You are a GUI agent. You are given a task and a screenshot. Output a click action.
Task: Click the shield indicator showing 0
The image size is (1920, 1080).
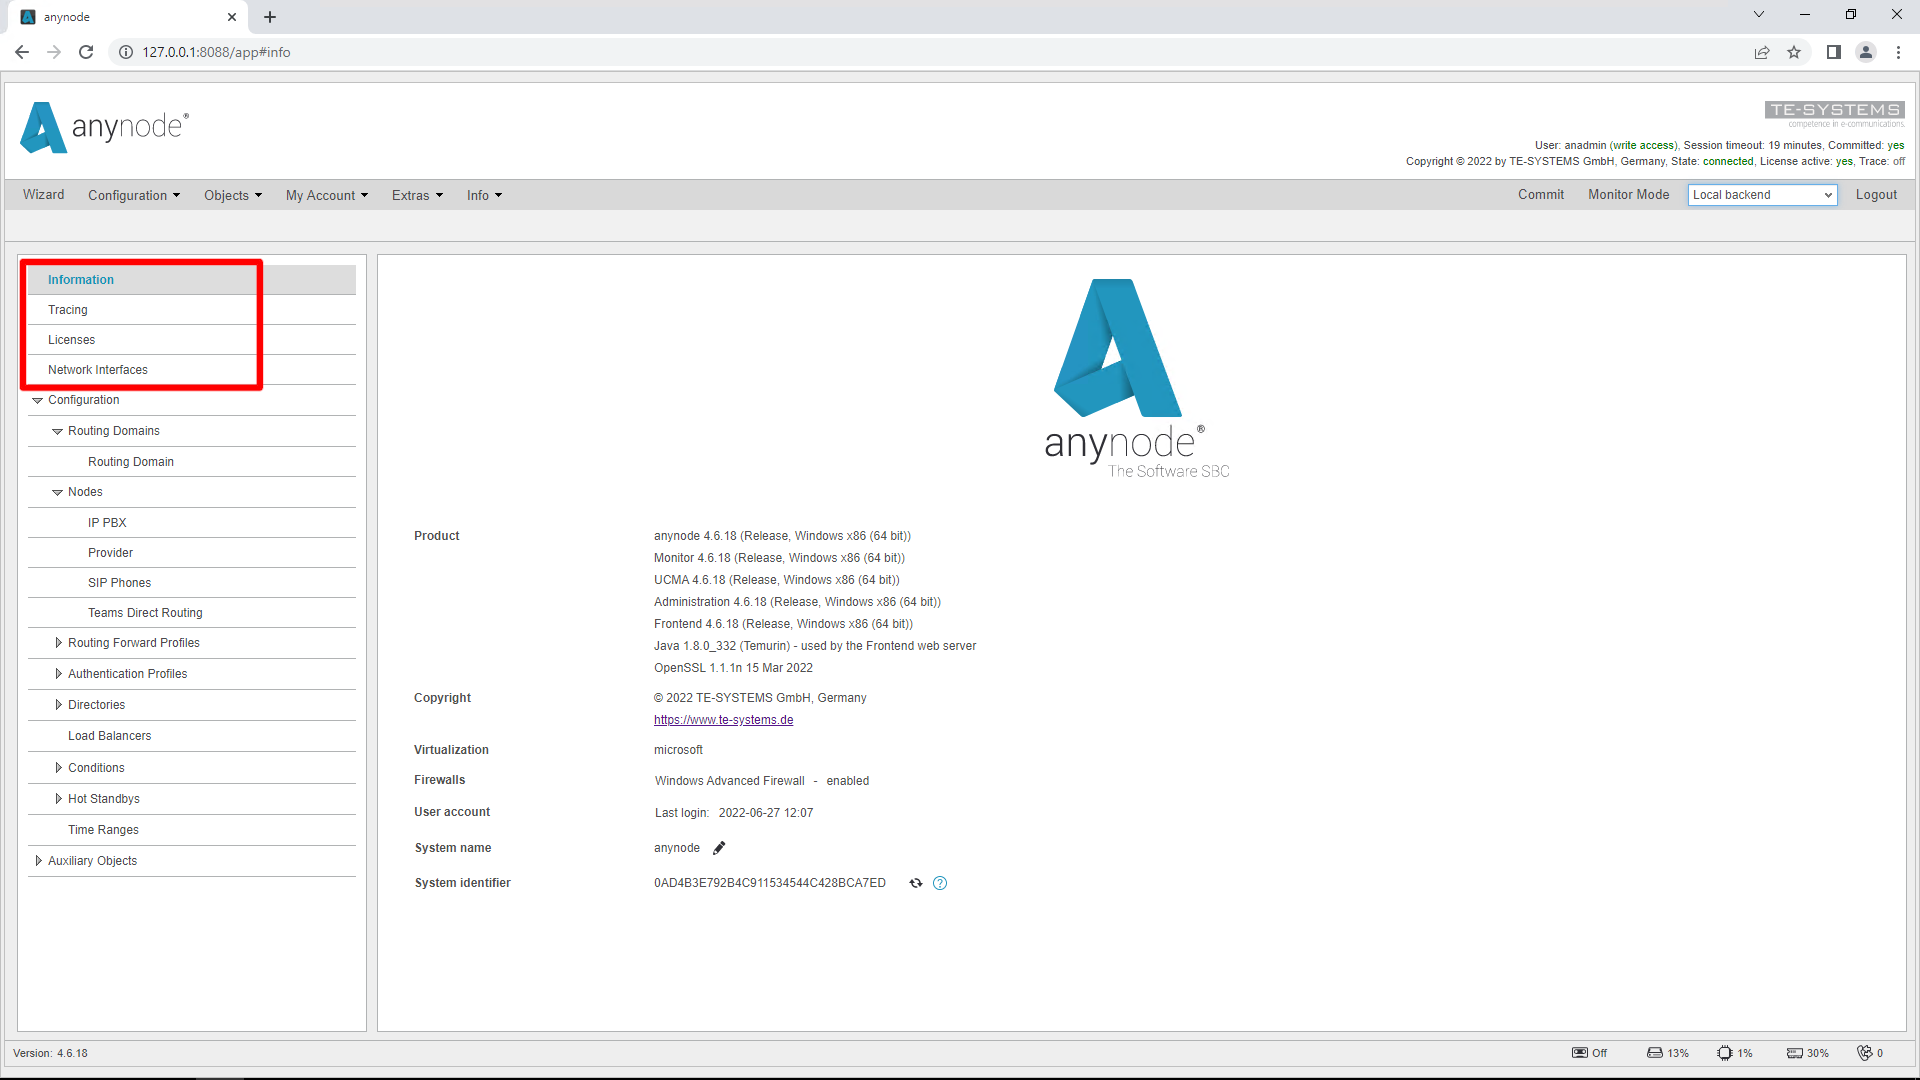pos(1870,1053)
